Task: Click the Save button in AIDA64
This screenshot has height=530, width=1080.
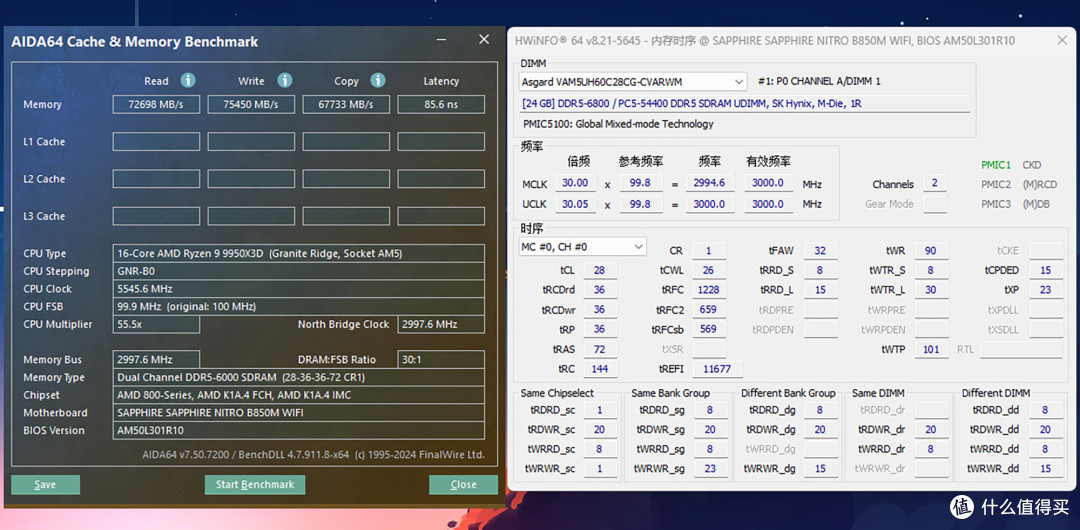Action: pyautogui.click(x=45, y=485)
